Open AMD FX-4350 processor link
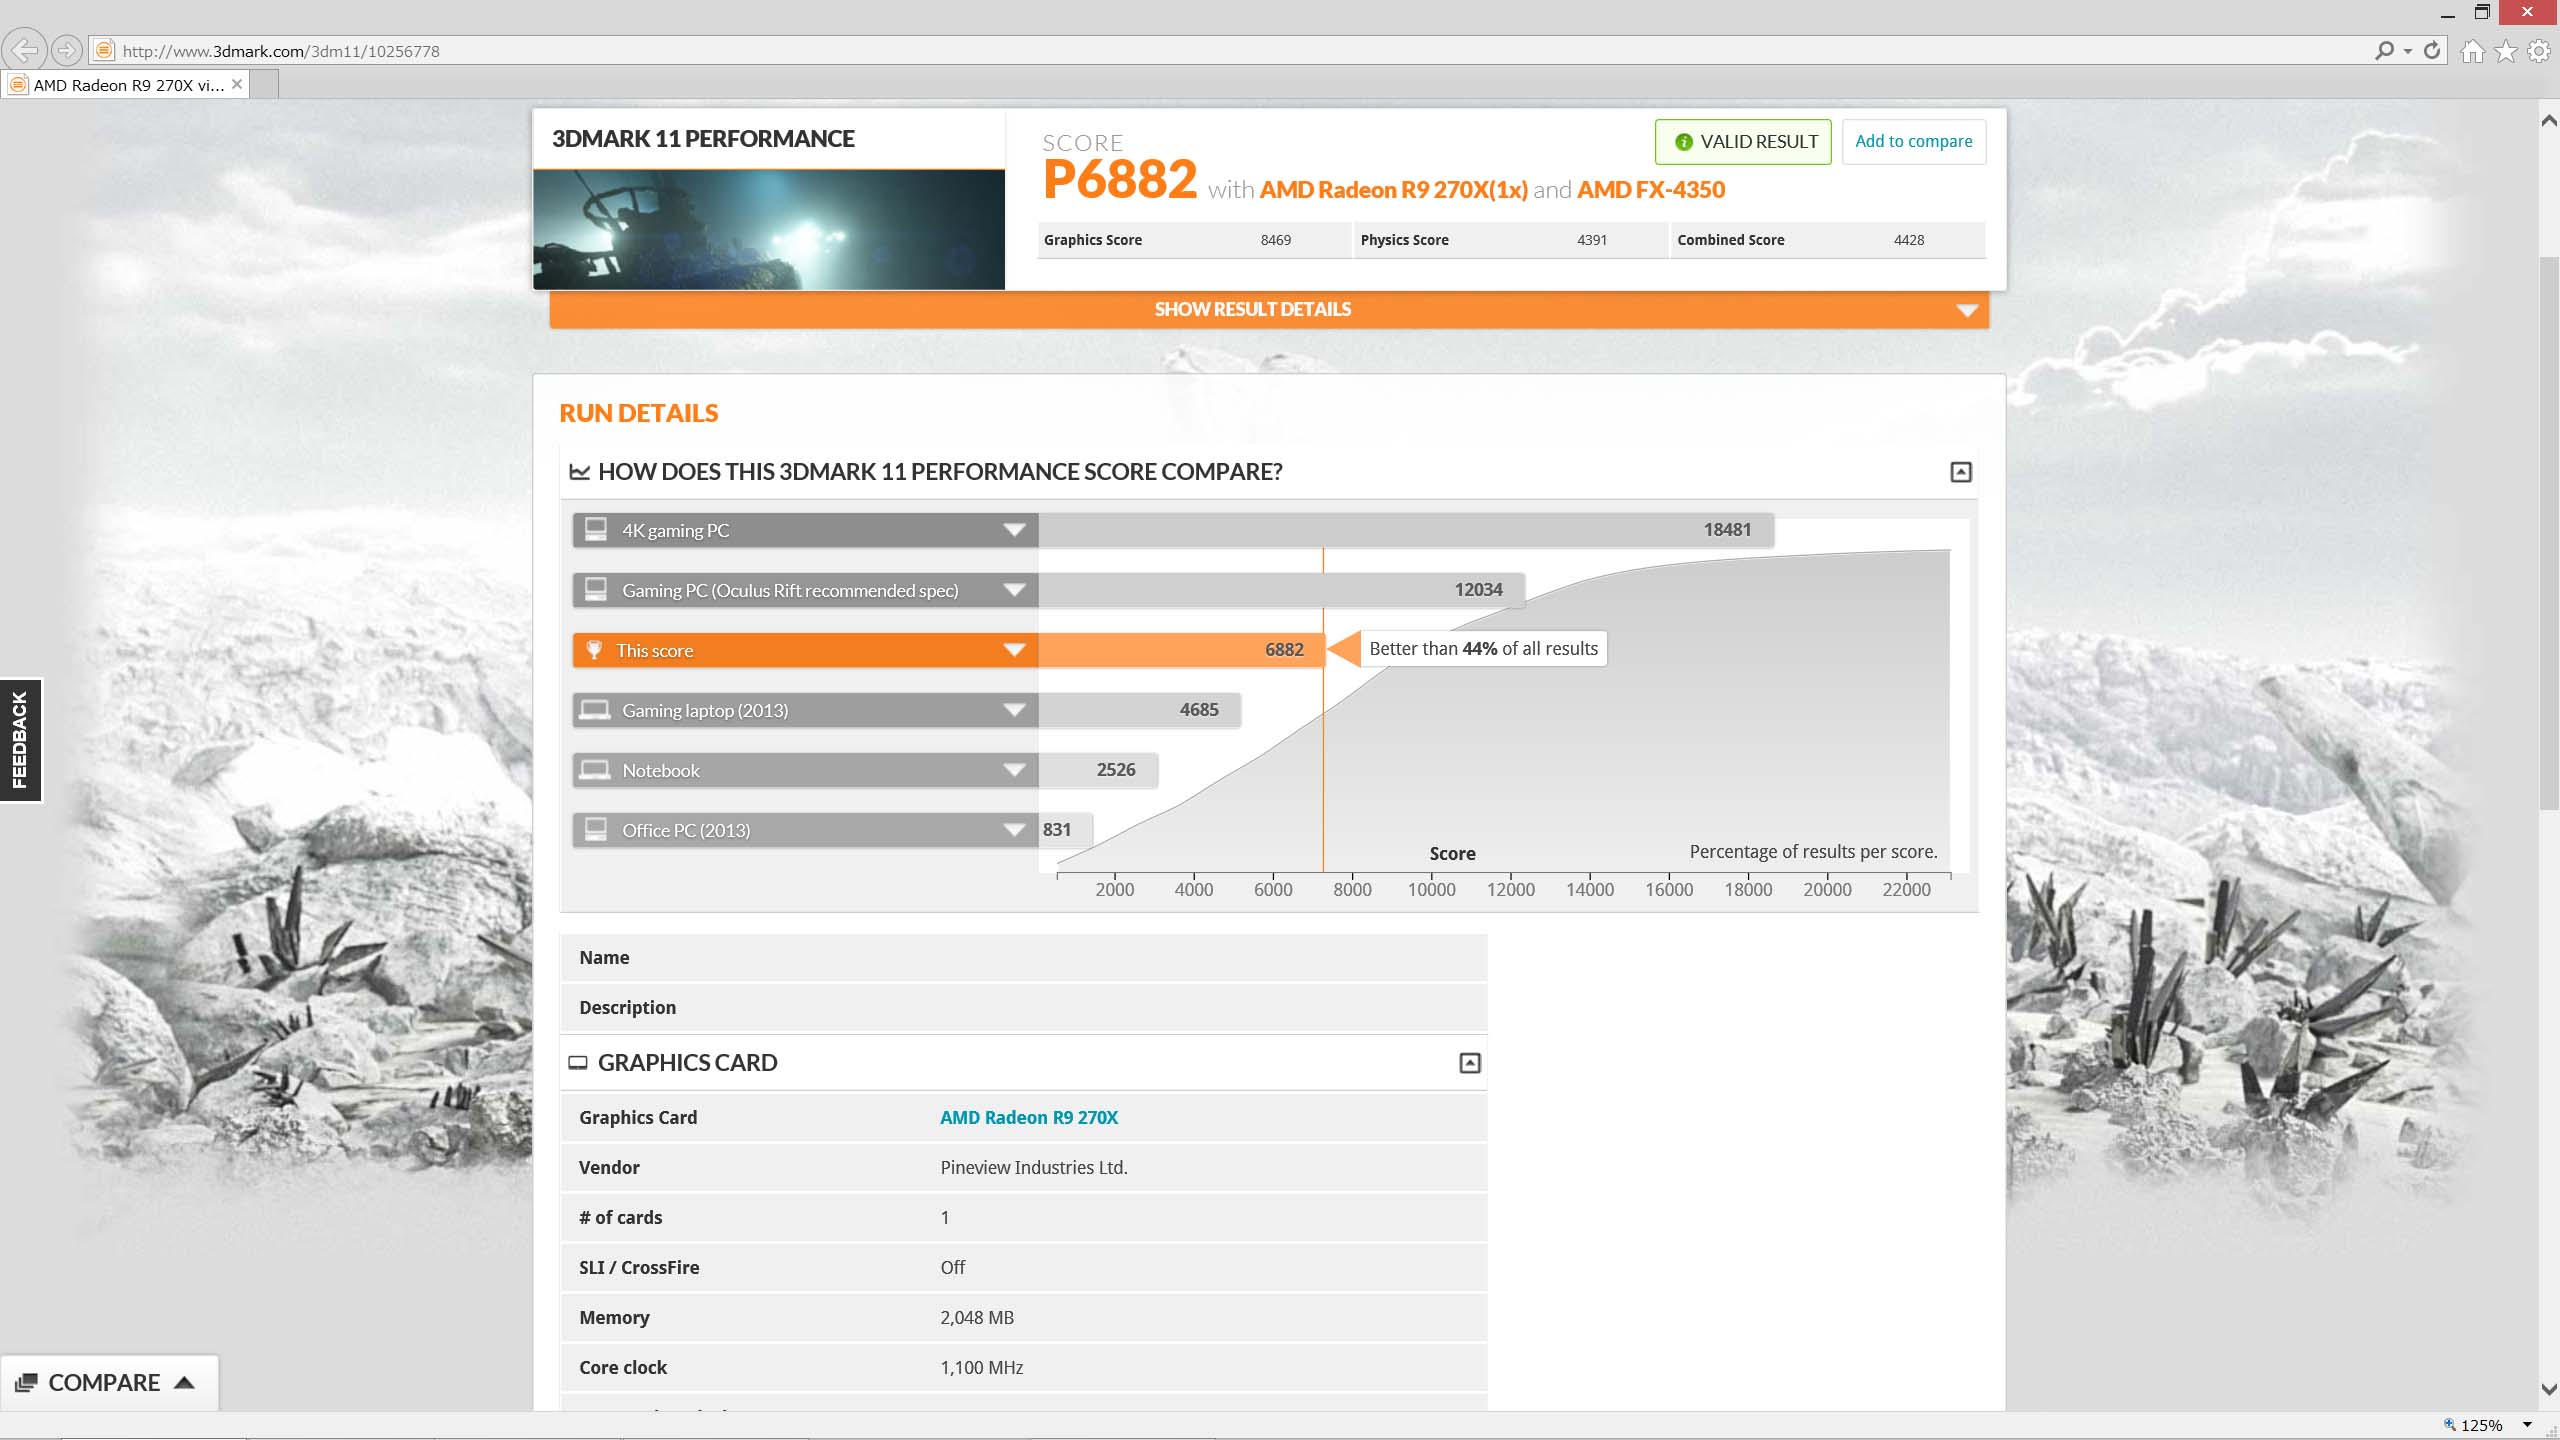The width and height of the screenshot is (2560, 1440). 1651,190
